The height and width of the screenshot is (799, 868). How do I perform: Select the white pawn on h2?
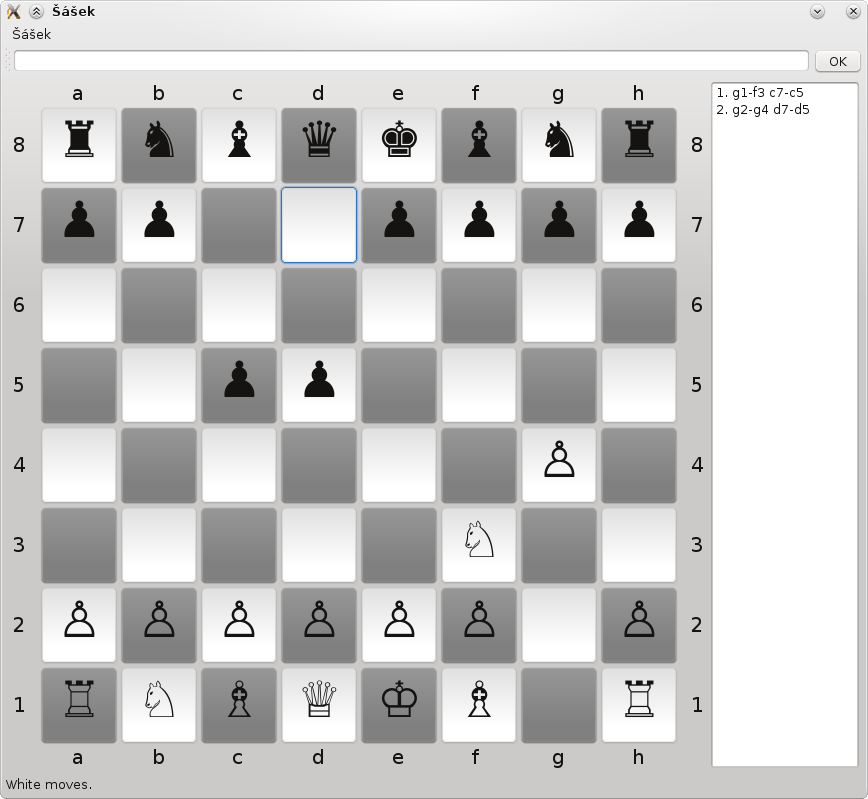639,625
